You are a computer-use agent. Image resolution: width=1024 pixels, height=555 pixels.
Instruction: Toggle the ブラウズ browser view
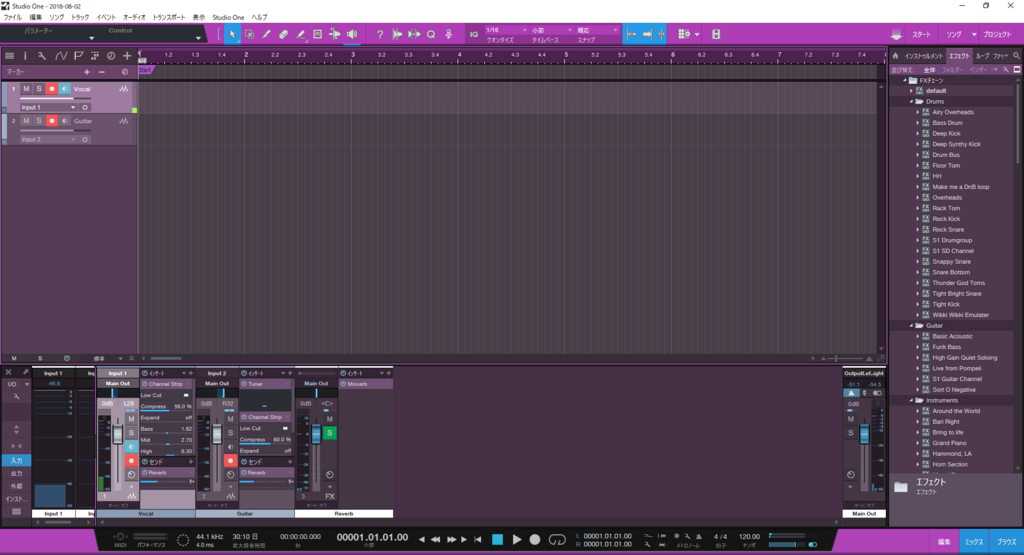(1006, 542)
